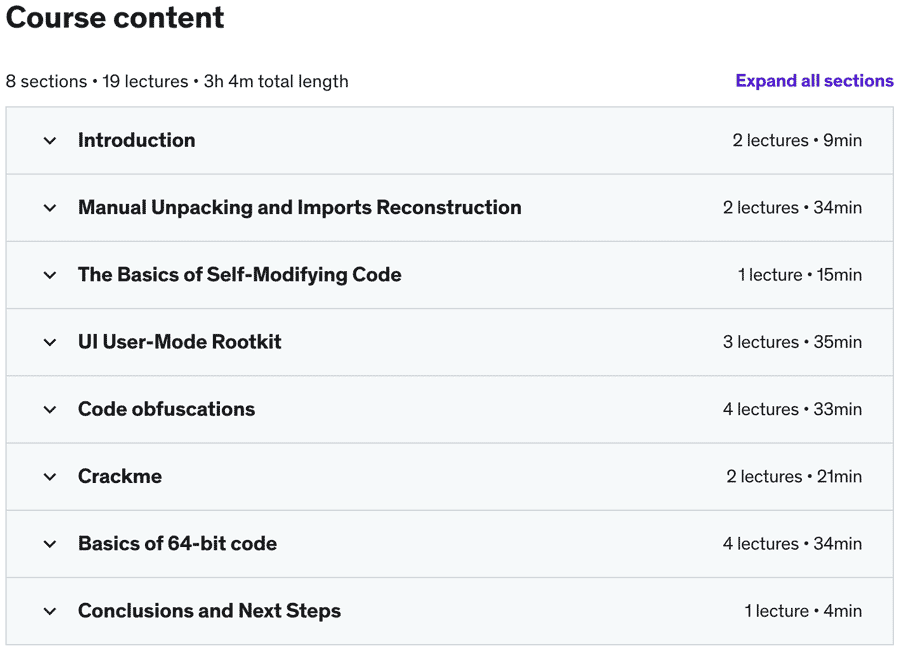Image resolution: width=900 pixels, height=652 pixels.
Task: Click the '1 lecture • 4min' Conclusions summary
Action: tap(803, 611)
